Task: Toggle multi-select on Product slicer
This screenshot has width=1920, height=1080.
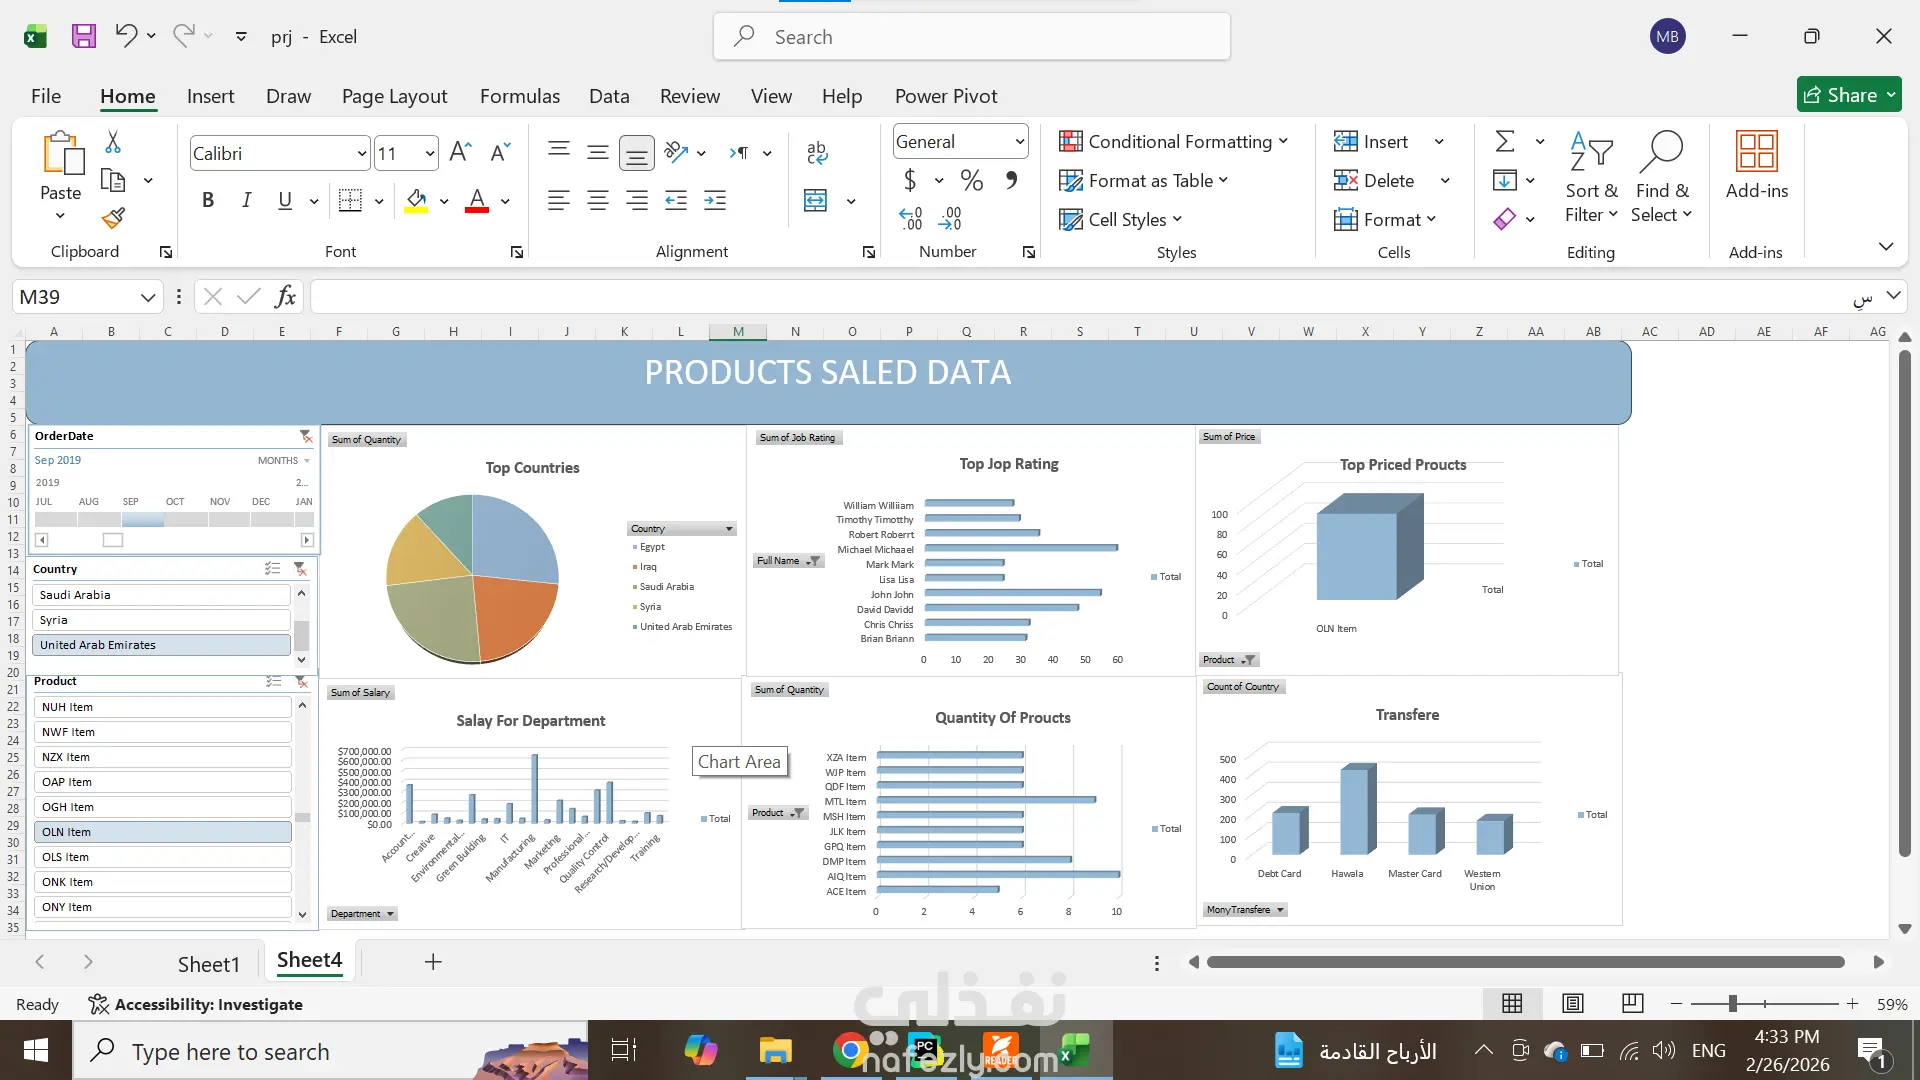Action: (273, 681)
